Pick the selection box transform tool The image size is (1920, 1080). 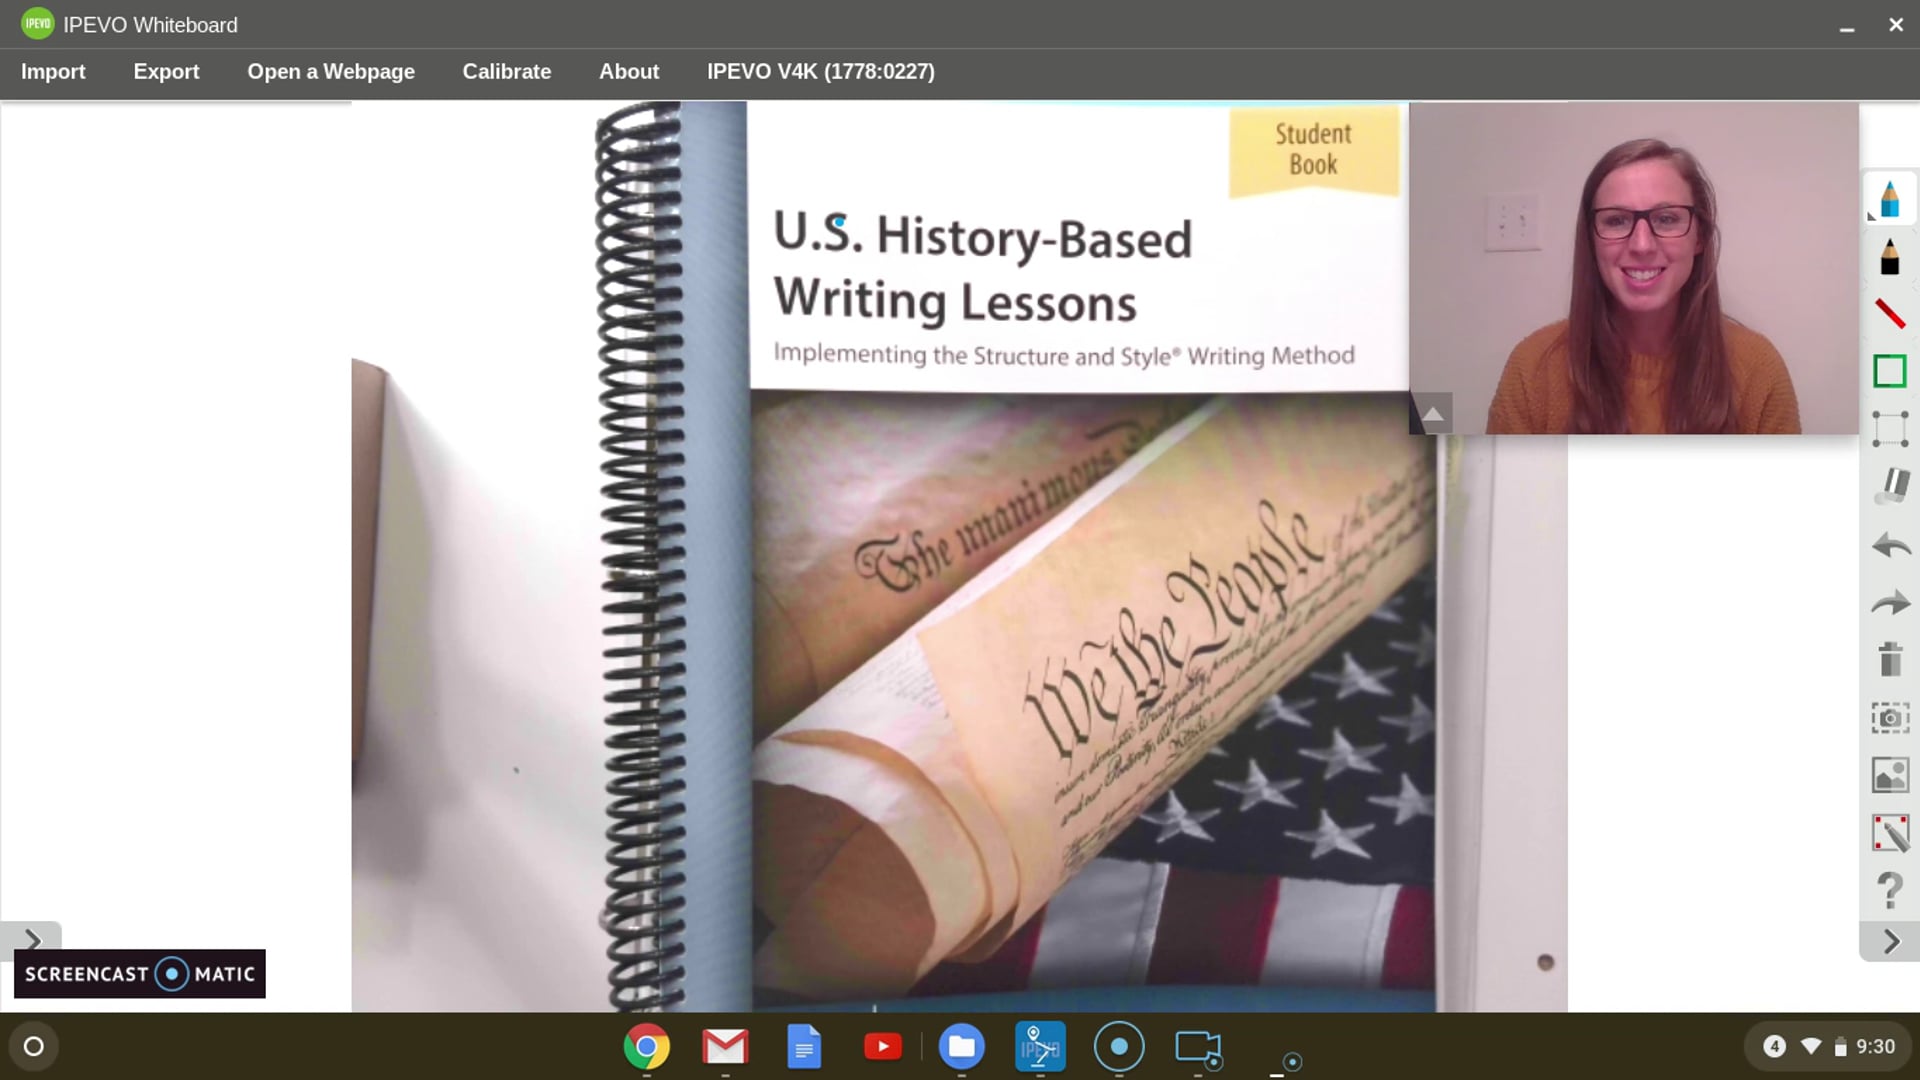coord(1889,429)
